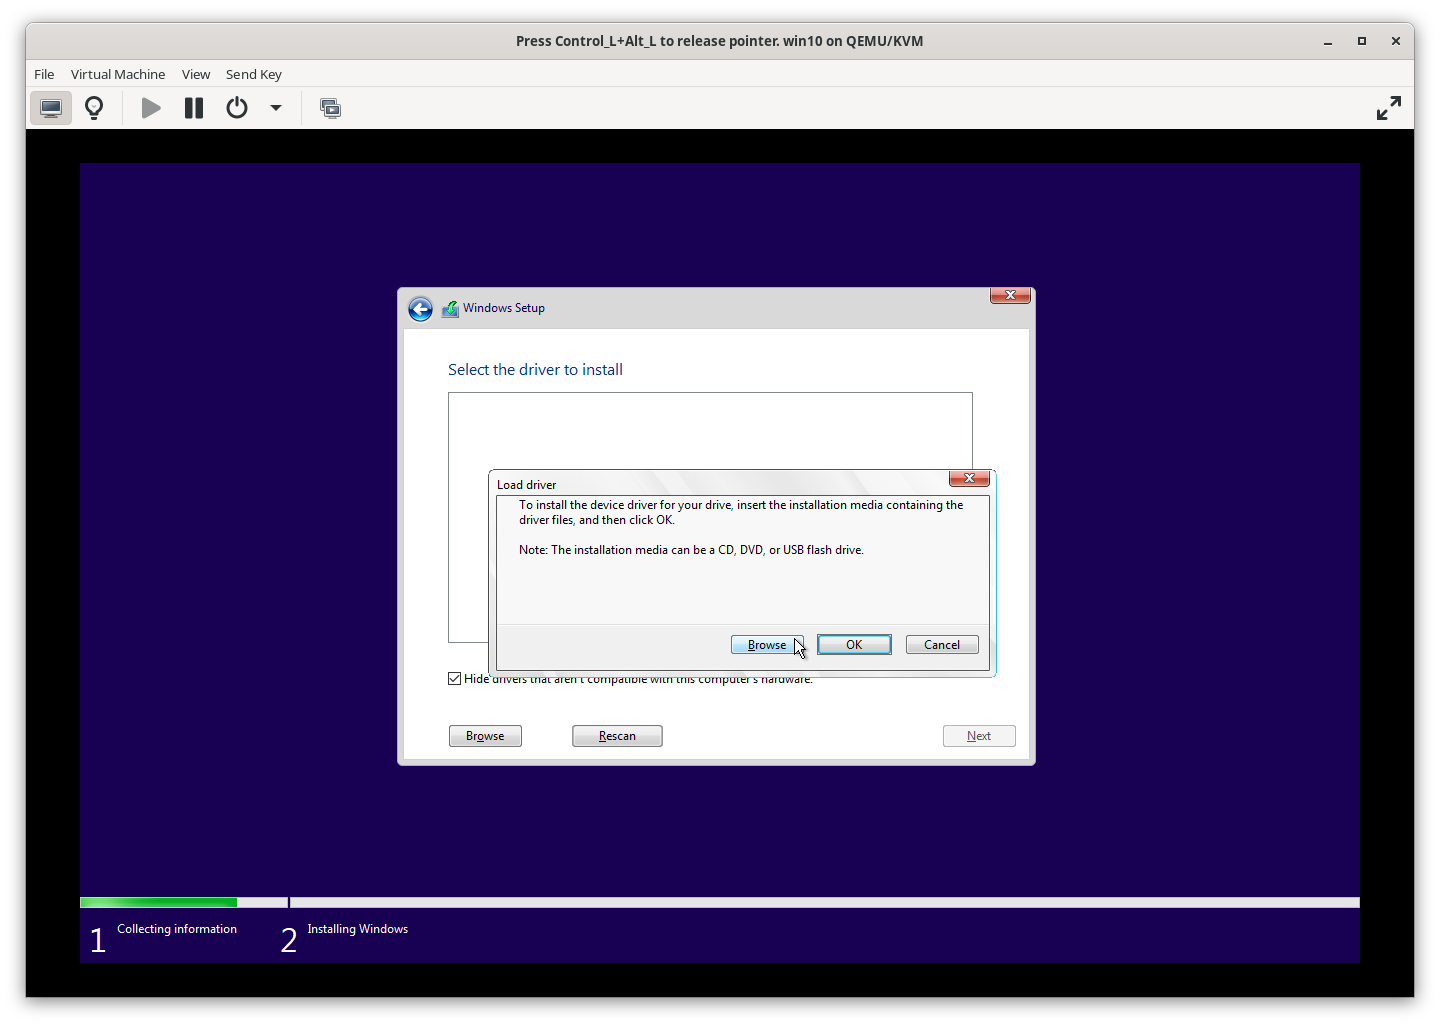
Task: Click the Windows Setup title icon
Action: pyautogui.click(x=450, y=309)
